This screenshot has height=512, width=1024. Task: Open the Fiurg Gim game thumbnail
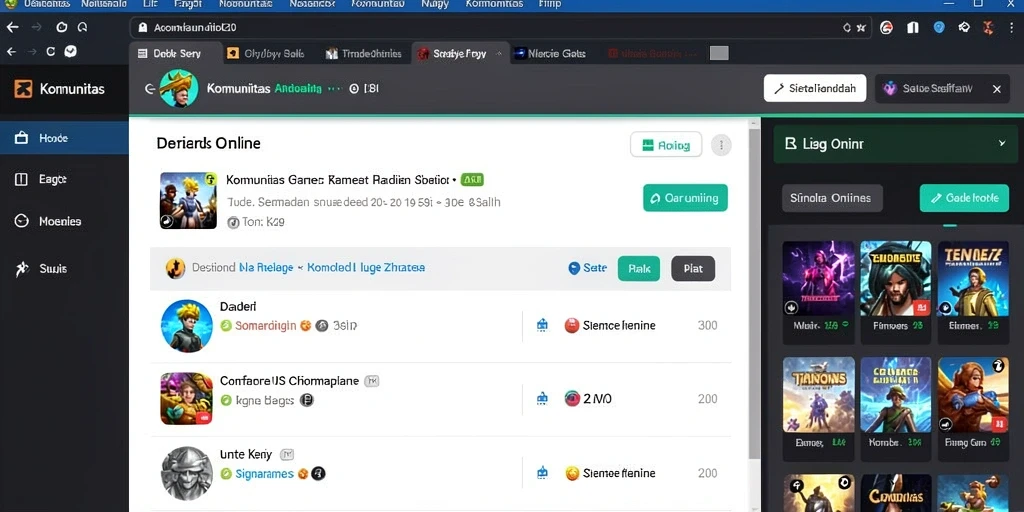coord(973,394)
